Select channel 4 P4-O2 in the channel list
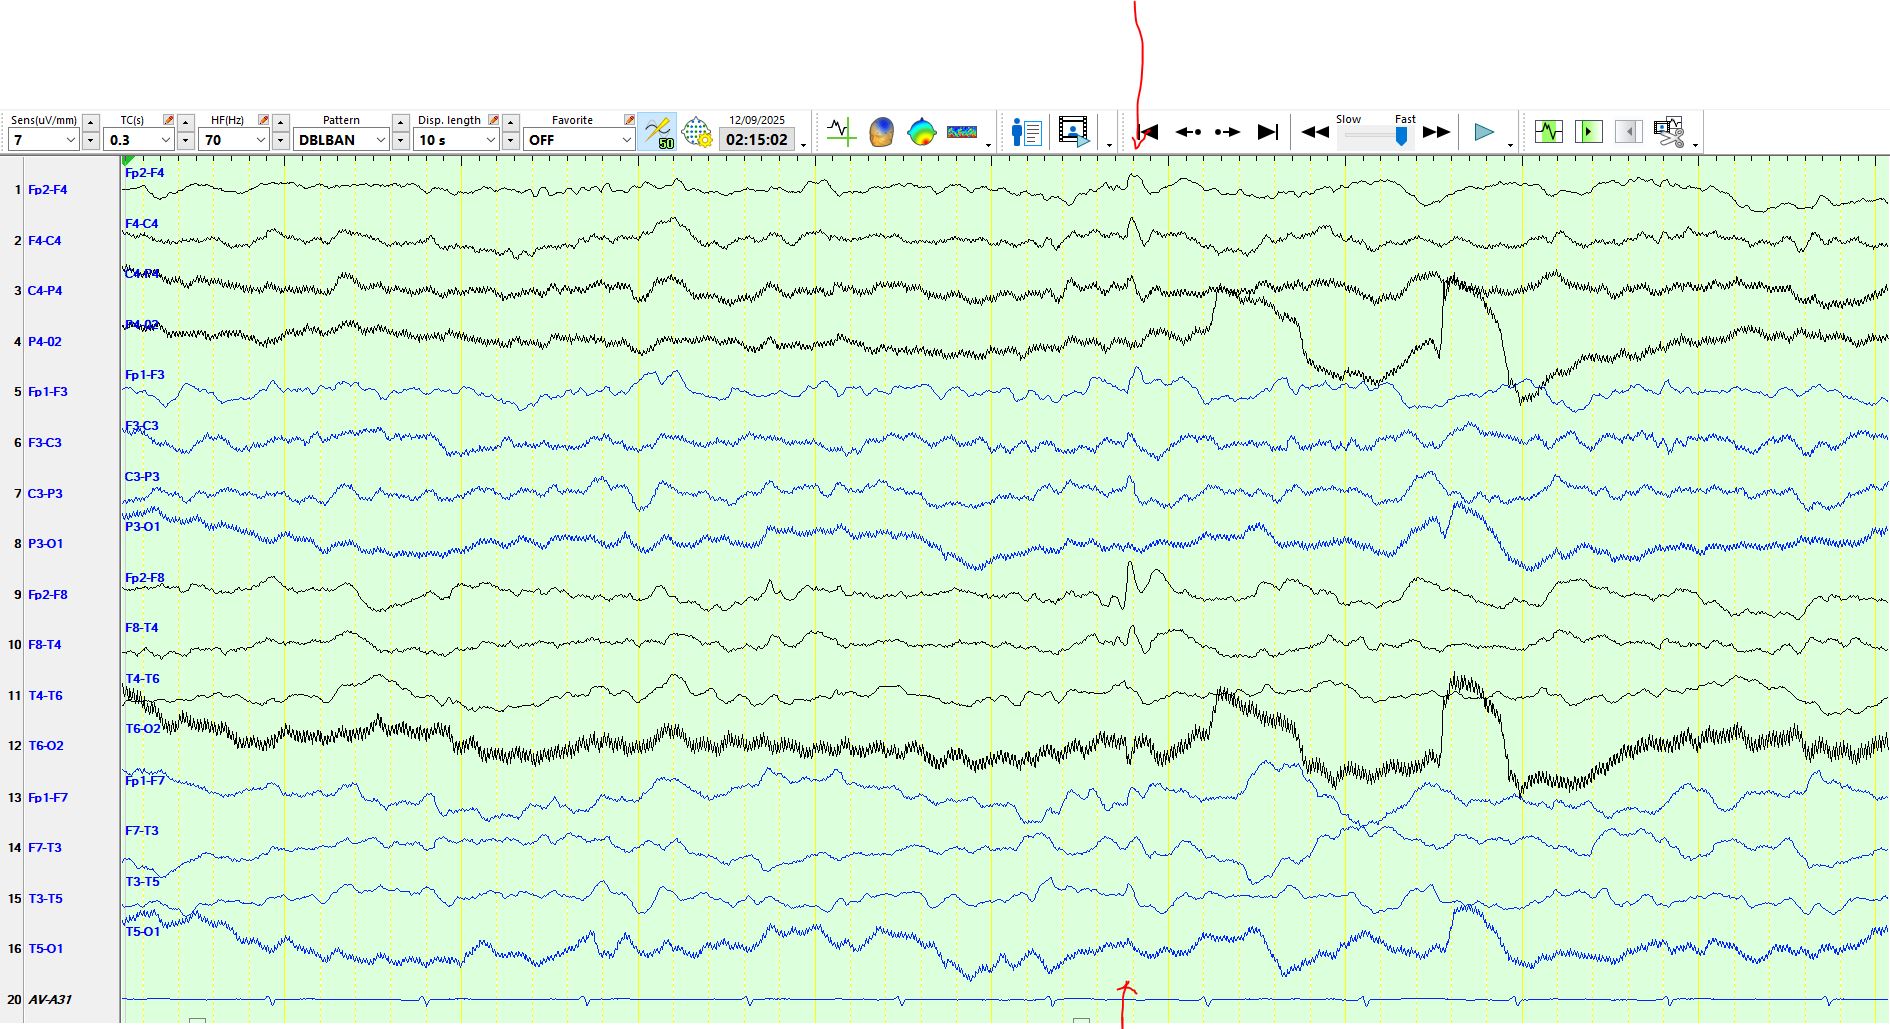Viewport: 1890px width, 1029px height. pyautogui.click(x=45, y=342)
